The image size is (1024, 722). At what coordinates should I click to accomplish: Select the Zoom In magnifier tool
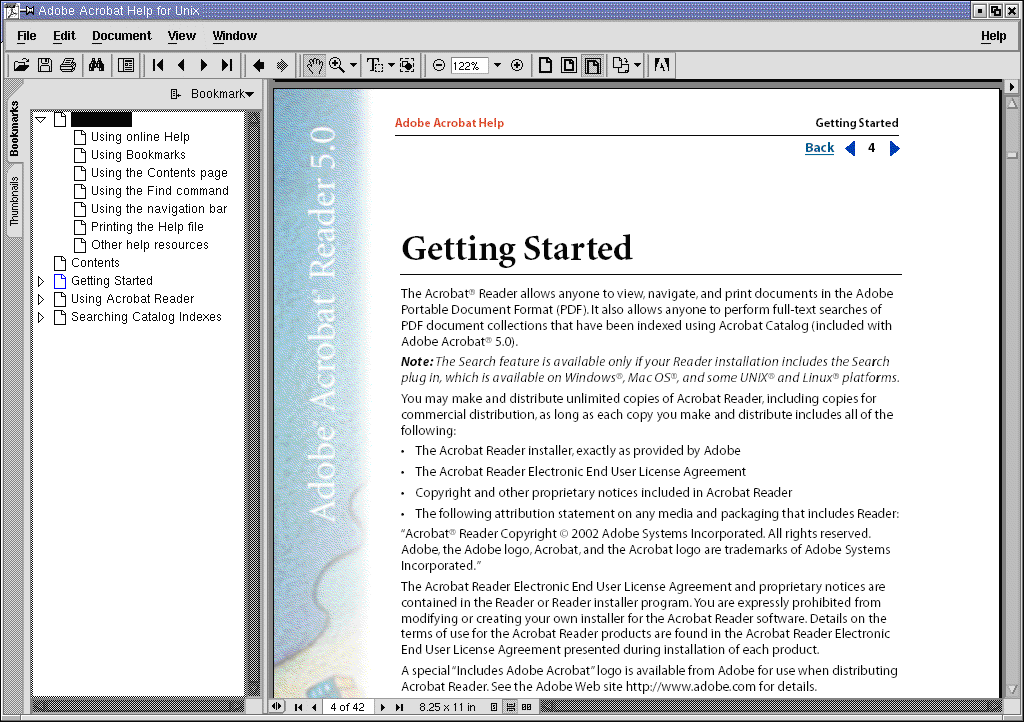pyautogui.click(x=337, y=65)
